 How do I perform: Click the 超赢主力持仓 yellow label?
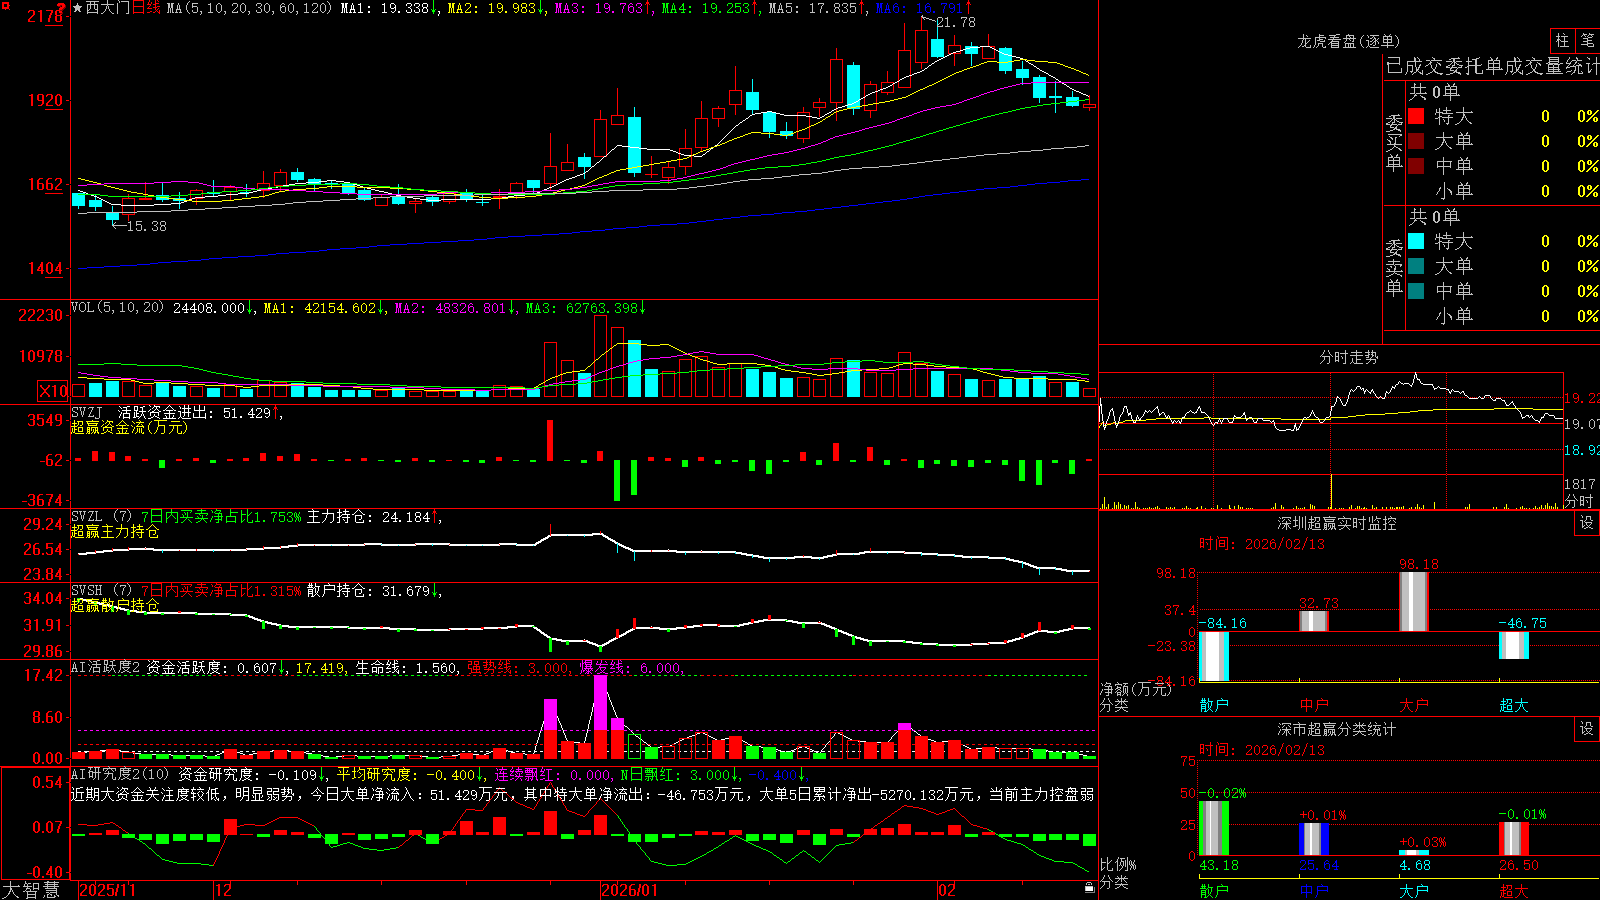(x=115, y=531)
